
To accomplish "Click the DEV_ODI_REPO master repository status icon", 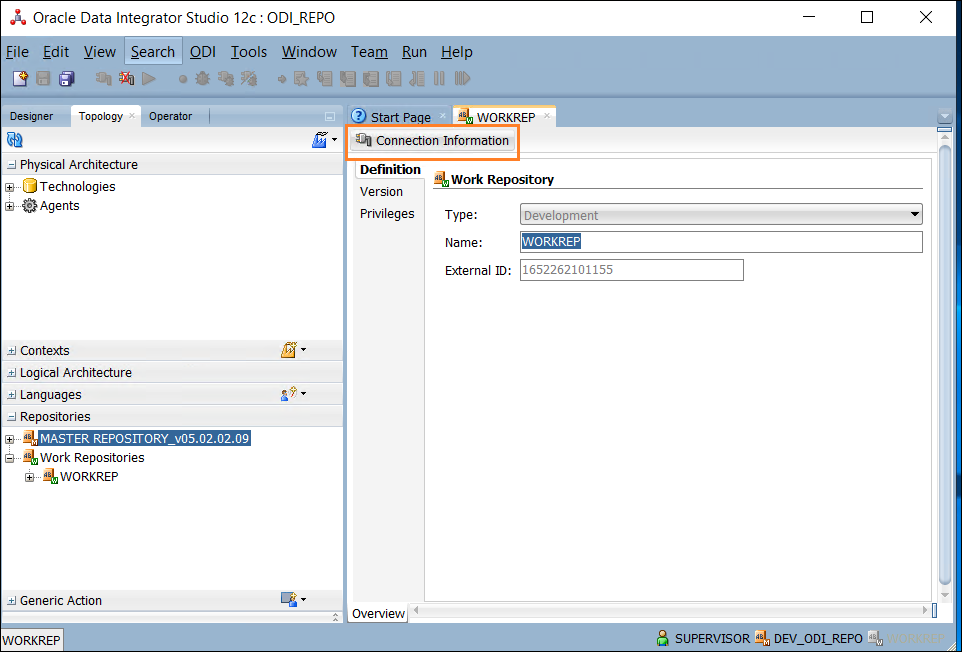I will pyautogui.click(x=762, y=639).
